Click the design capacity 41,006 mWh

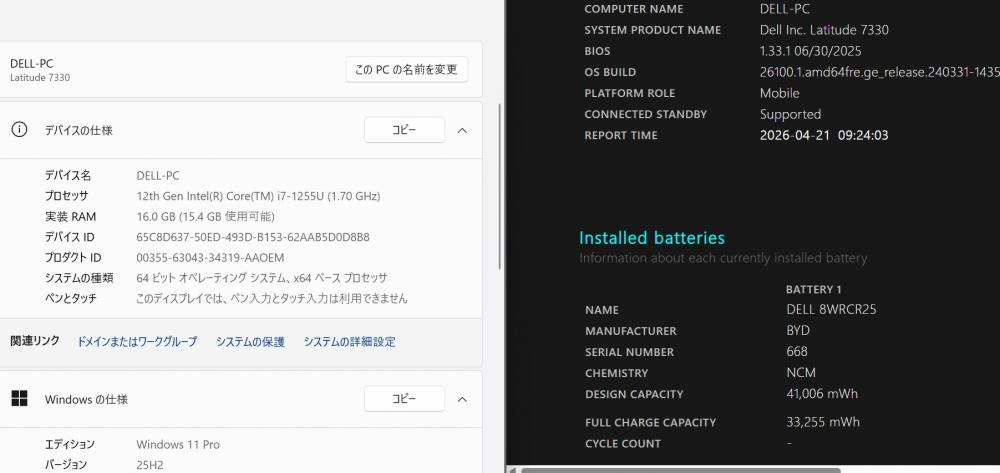[x=822, y=393]
